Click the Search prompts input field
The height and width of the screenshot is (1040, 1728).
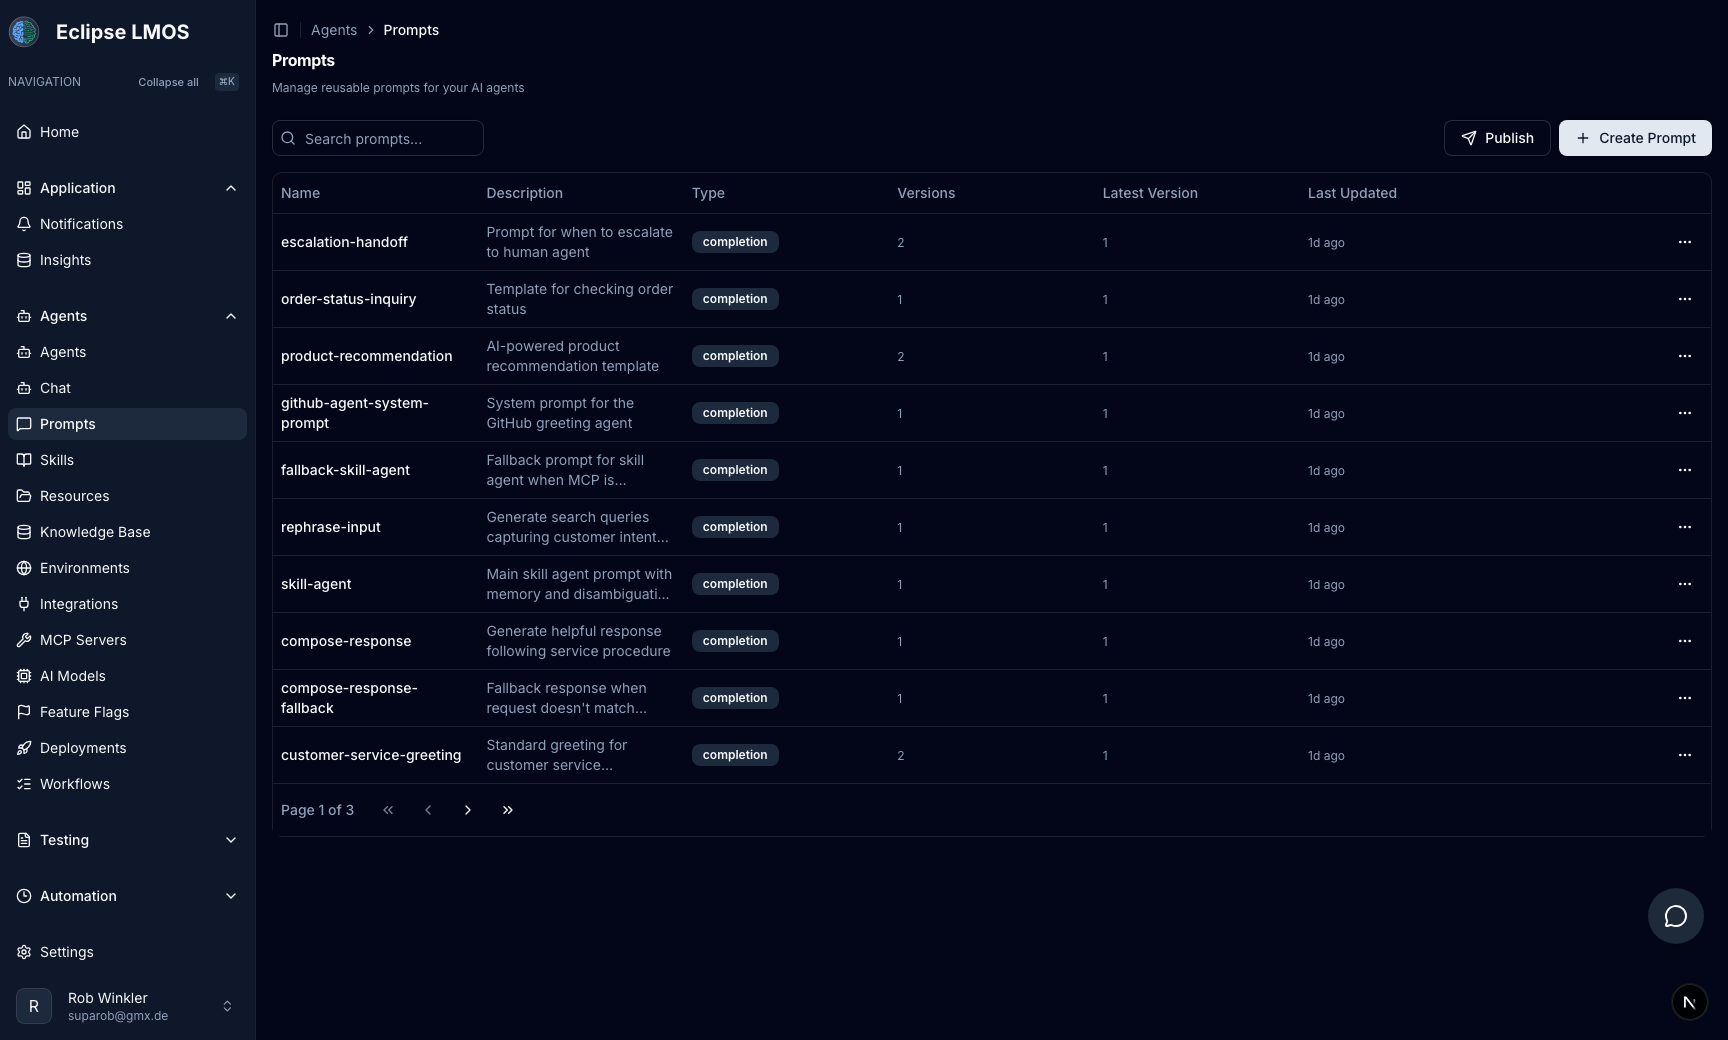[x=378, y=138]
